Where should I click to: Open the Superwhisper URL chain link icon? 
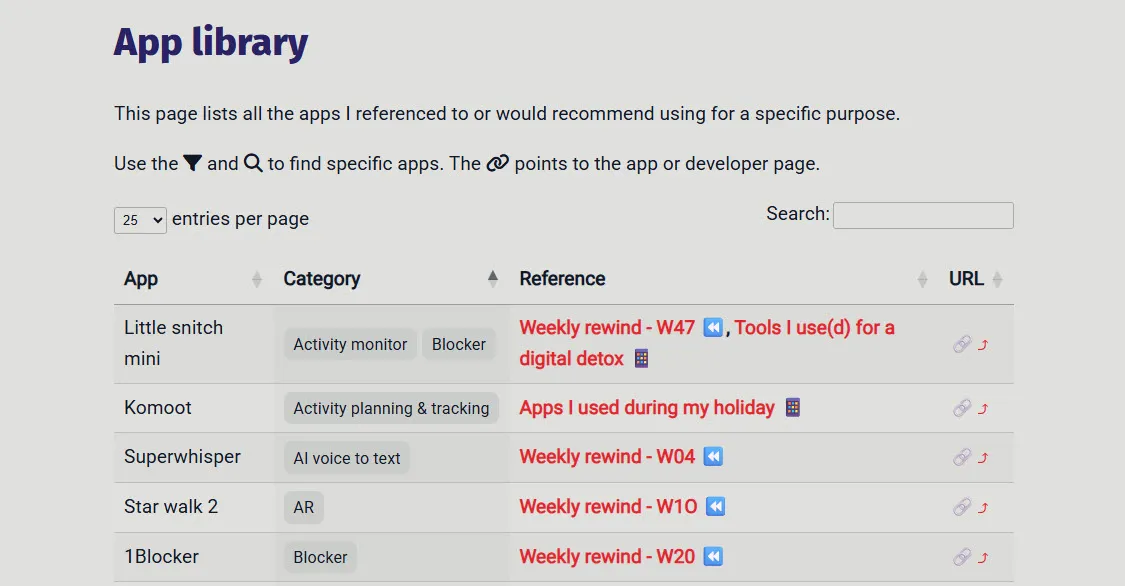[962, 457]
